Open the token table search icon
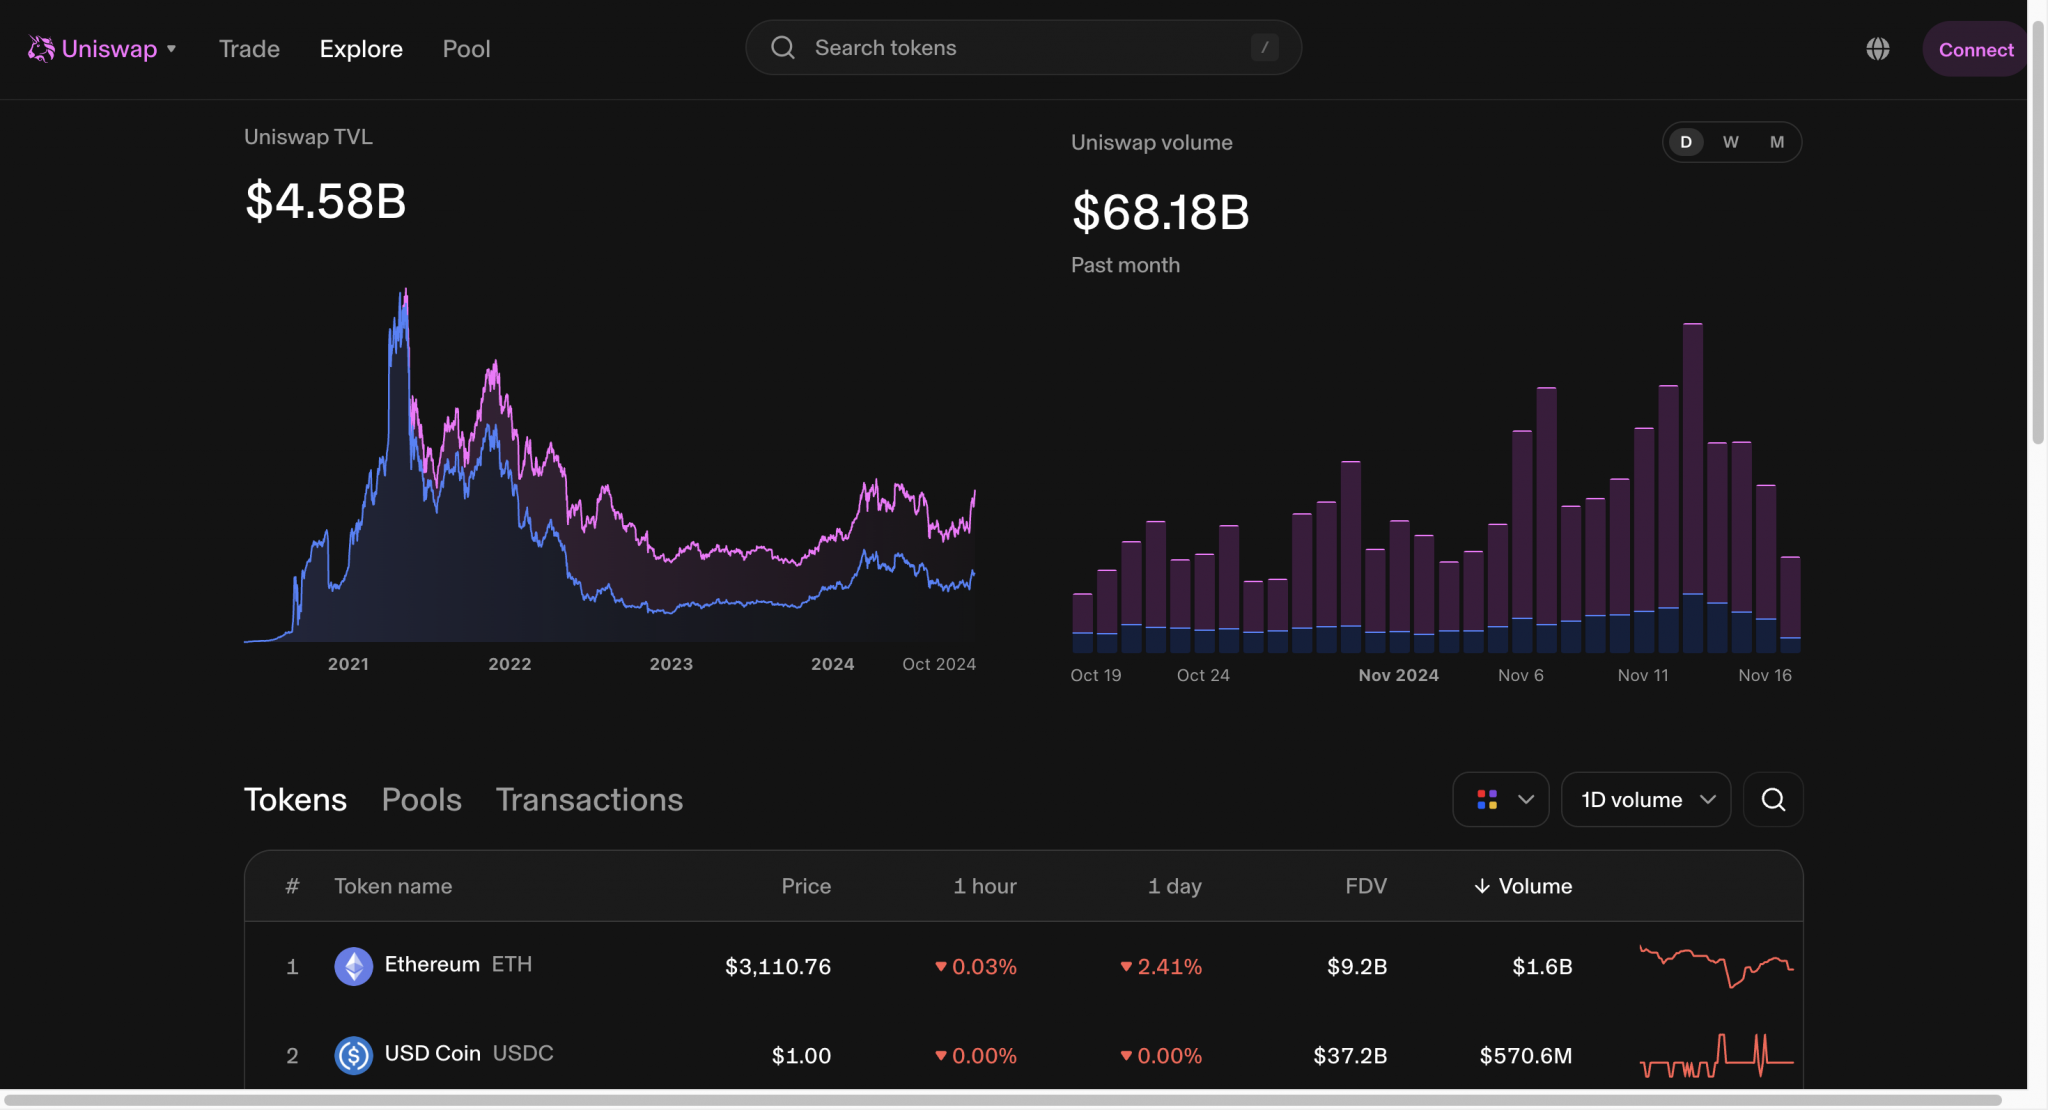The width and height of the screenshot is (2048, 1110). (x=1772, y=799)
